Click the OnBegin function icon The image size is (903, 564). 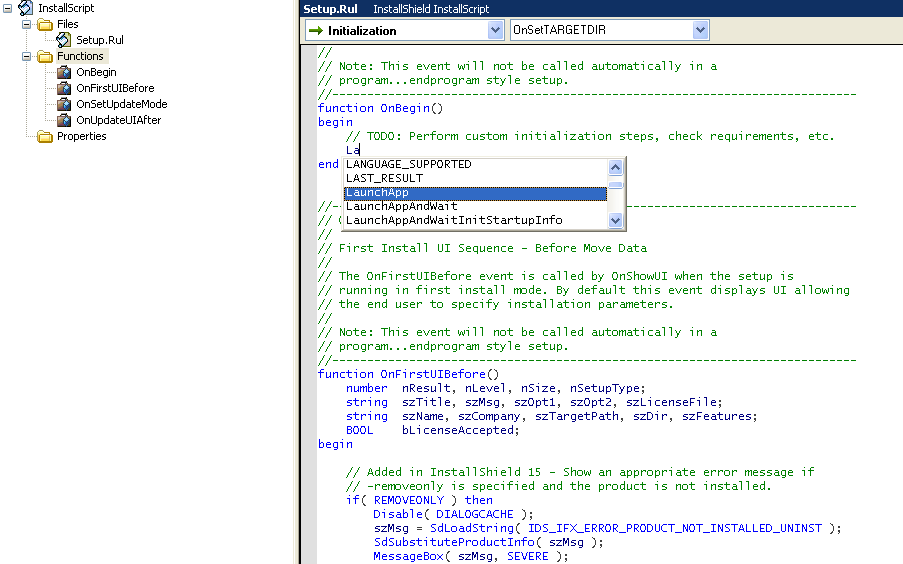pos(64,72)
